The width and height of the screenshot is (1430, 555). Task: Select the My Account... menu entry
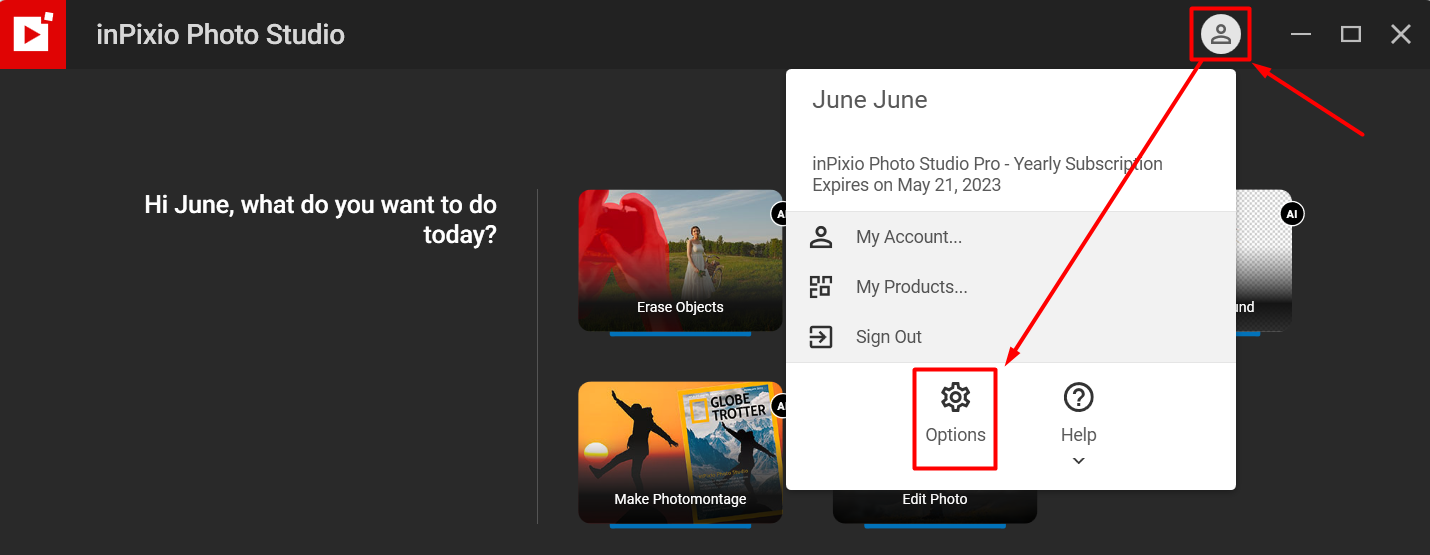[908, 237]
